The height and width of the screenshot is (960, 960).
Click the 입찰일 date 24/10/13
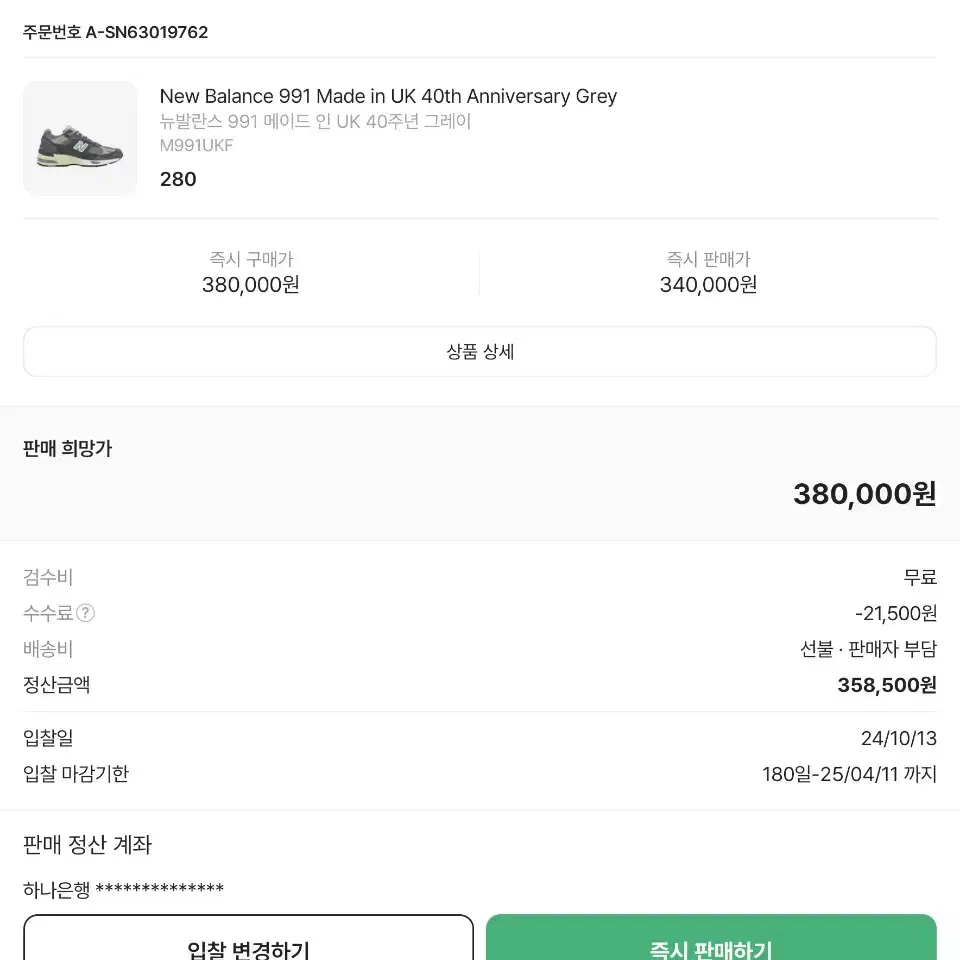pyautogui.click(x=899, y=738)
